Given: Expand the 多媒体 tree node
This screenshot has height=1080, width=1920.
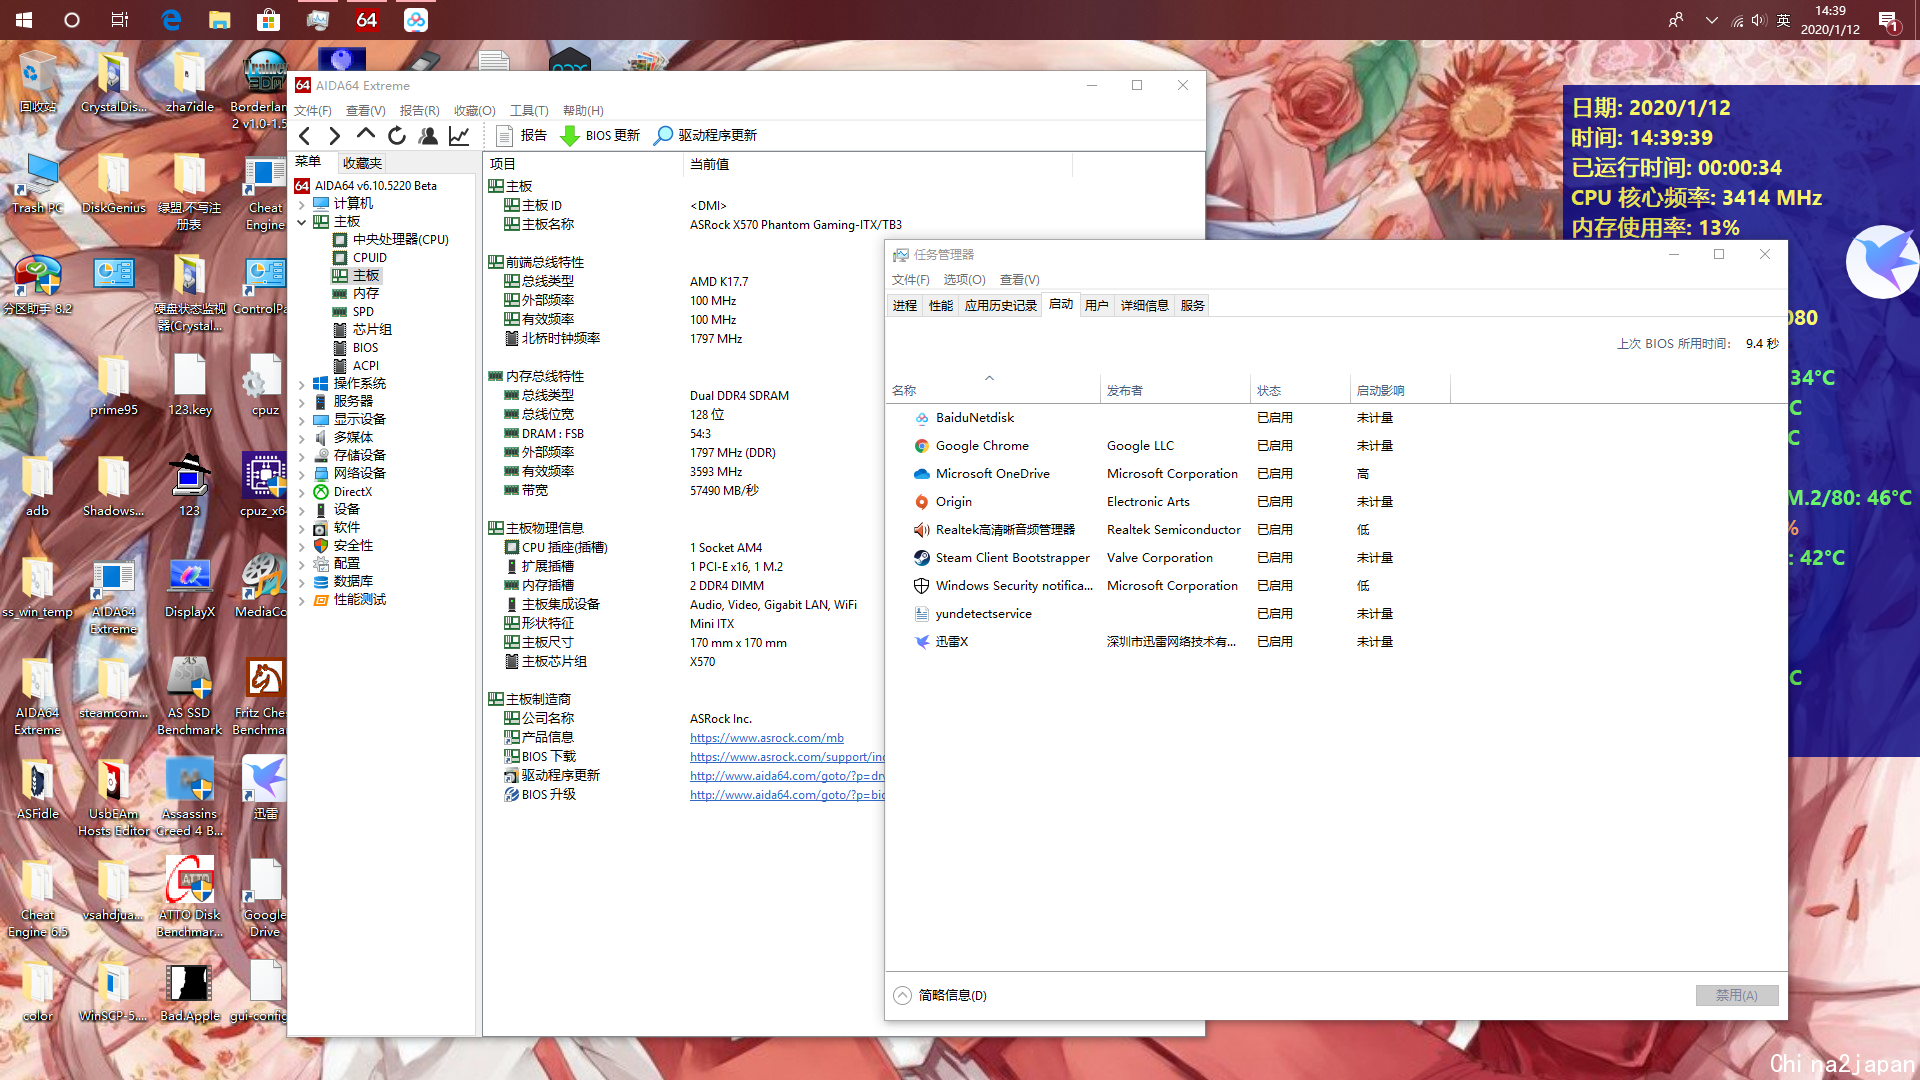Looking at the screenshot, I should point(302,438).
